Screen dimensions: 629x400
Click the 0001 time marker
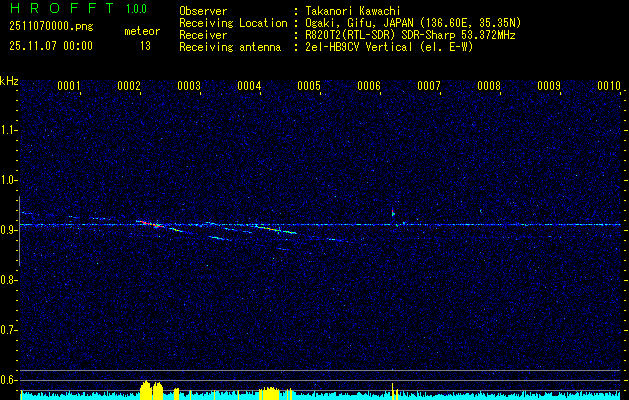coord(69,86)
